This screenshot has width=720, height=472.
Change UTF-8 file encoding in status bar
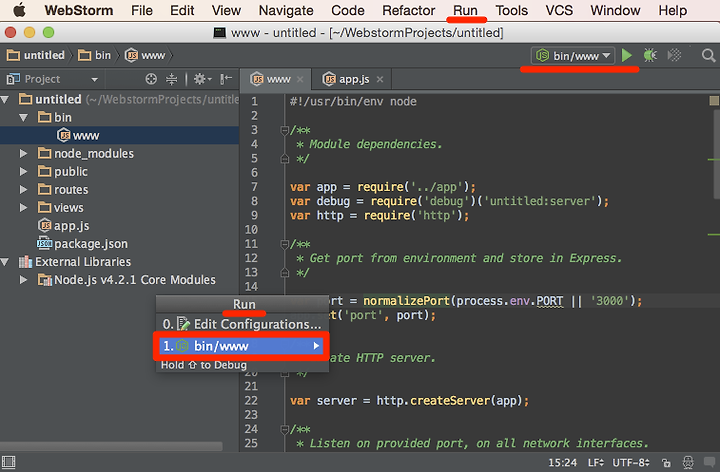coord(631,462)
